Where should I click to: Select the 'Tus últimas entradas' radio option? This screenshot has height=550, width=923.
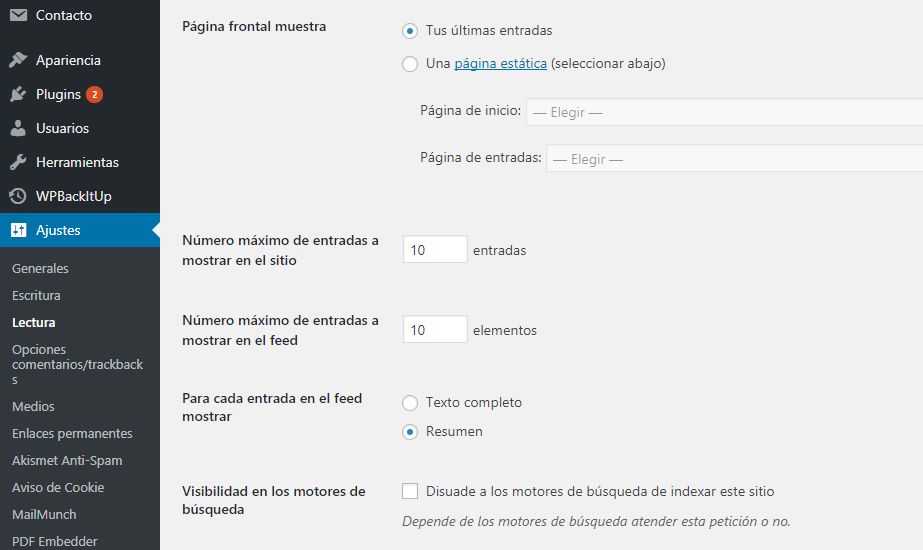pyautogui.click(x=410, y=31)
